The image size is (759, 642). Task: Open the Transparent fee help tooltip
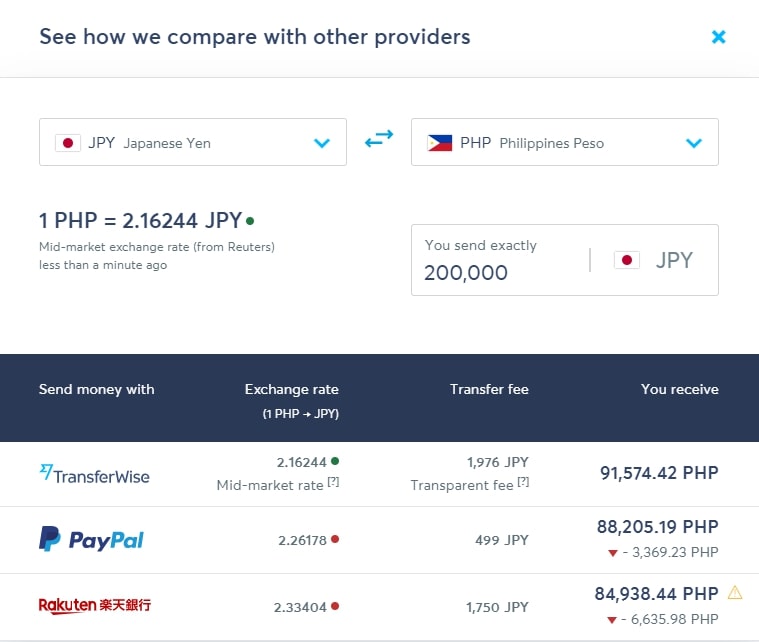pyautogui.click(x=523, y=482)
